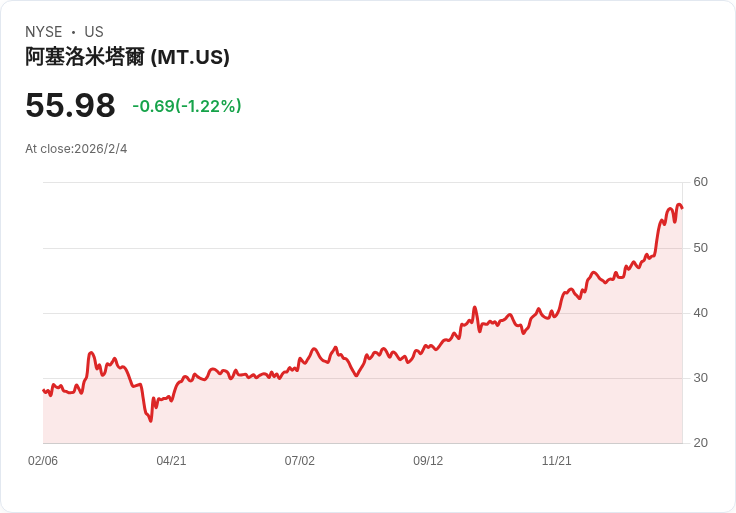This screenshot has width=736, height=513.
Task: Click the 20 price level on y-axis
Action: pos(700,443)
